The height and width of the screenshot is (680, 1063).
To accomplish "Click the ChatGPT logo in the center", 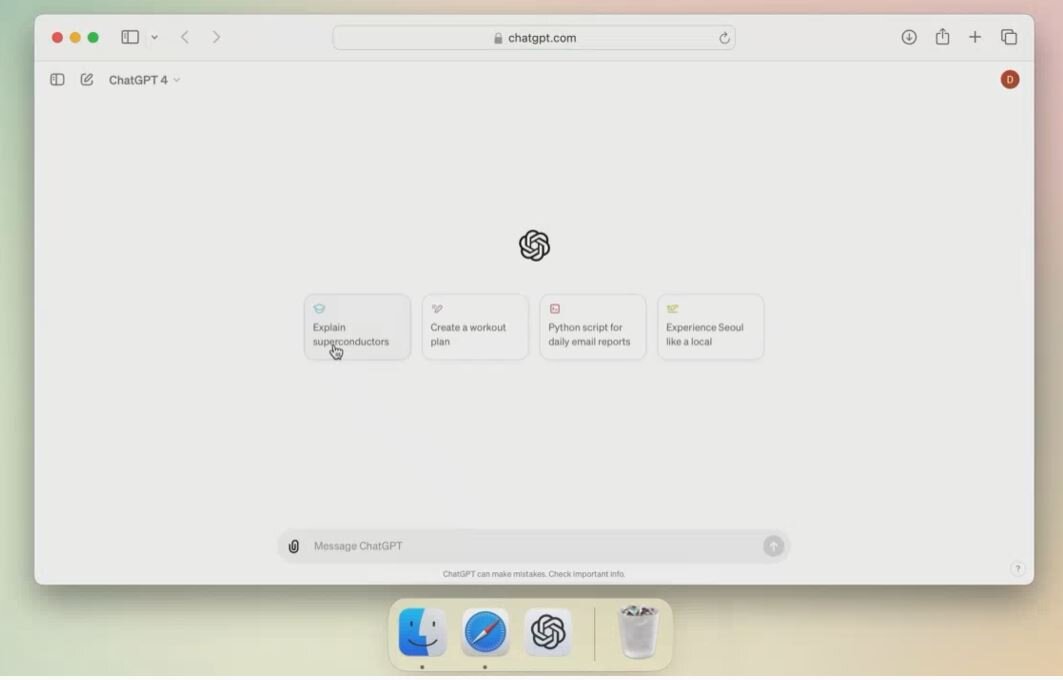I will click(534, 245).
